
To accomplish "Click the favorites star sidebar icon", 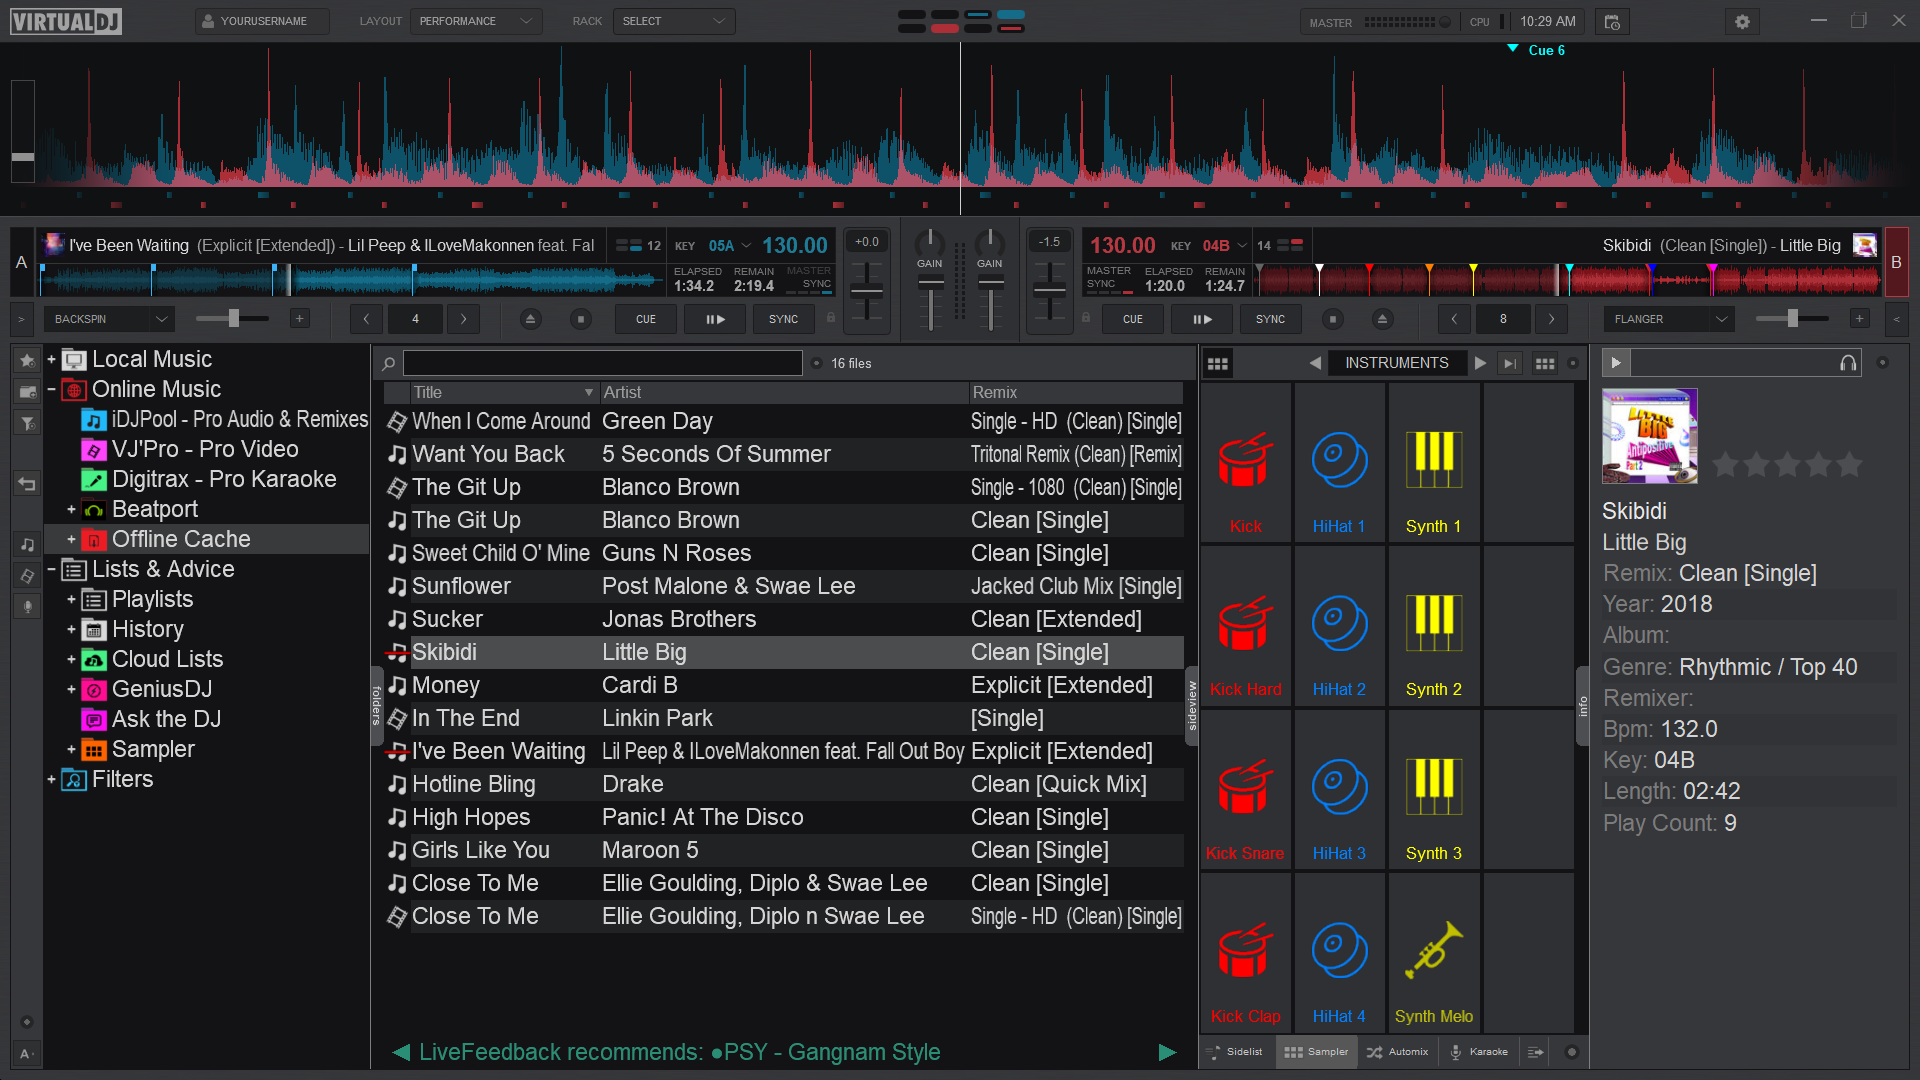I will [x=27, y=360].
